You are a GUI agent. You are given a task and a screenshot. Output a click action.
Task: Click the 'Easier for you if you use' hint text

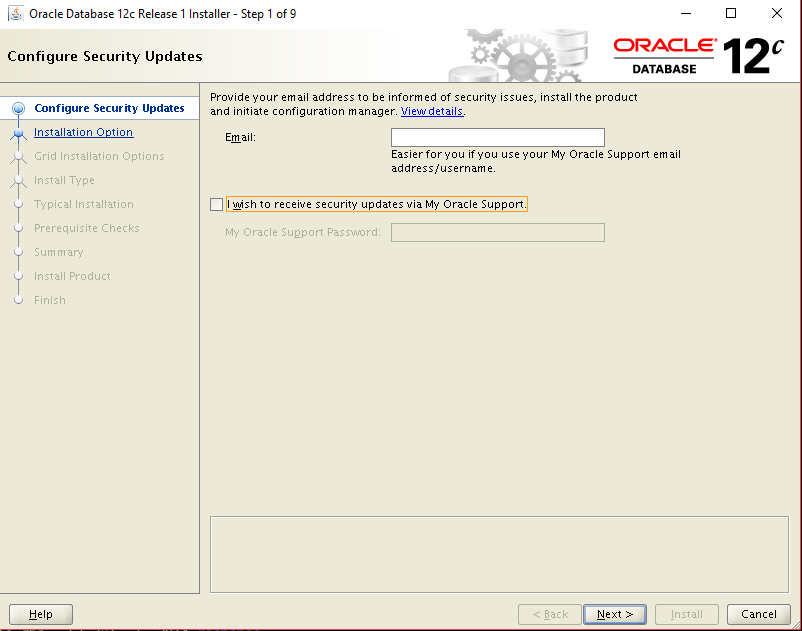pos(536,161)
